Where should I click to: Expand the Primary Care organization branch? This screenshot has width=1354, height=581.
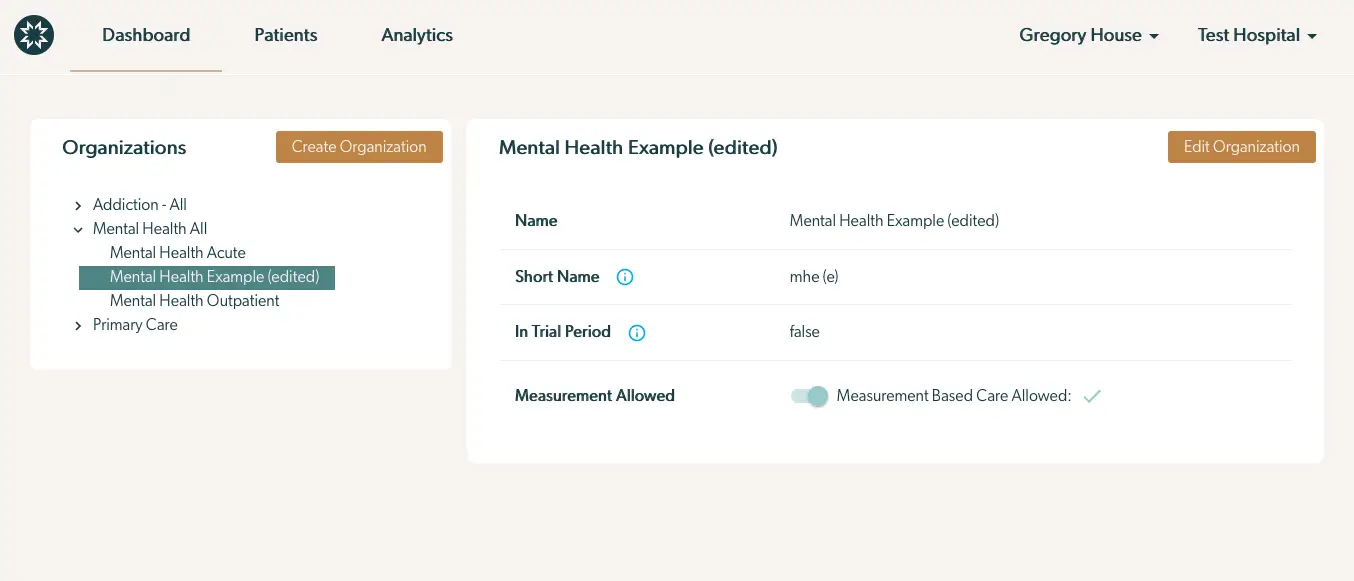[78, 324]
